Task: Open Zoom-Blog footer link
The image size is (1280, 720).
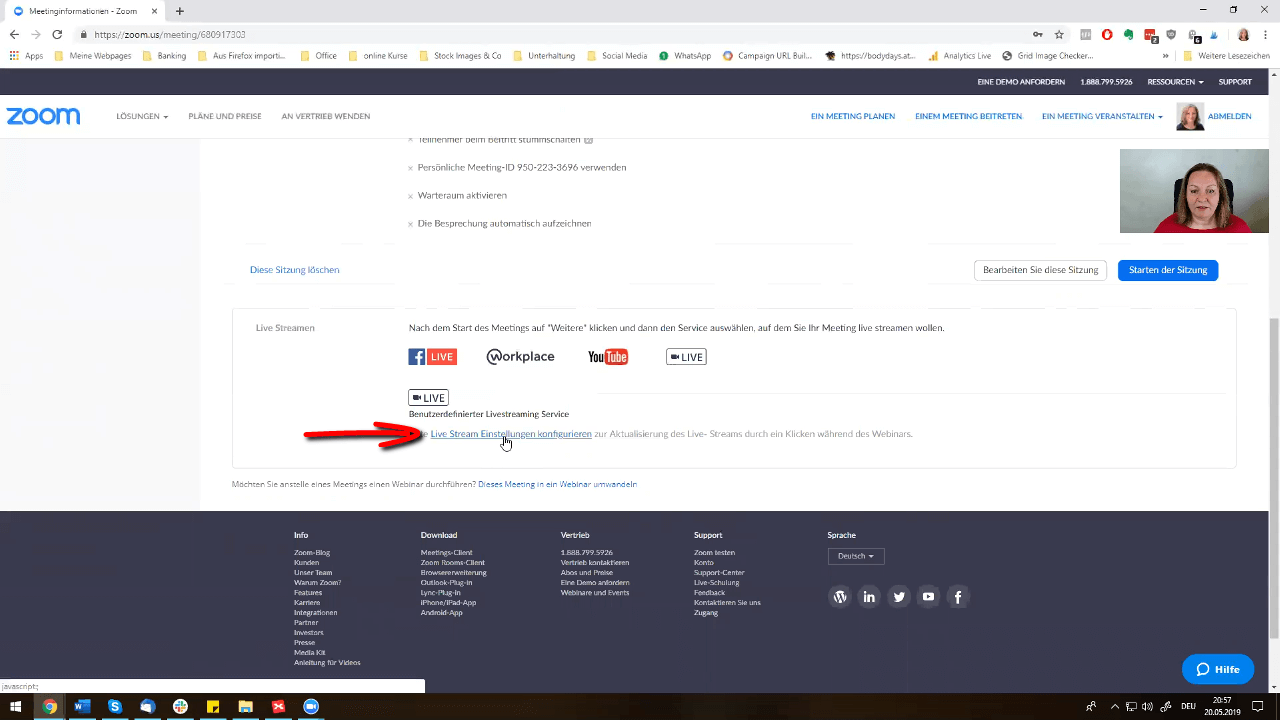Action: coord(312,553)
